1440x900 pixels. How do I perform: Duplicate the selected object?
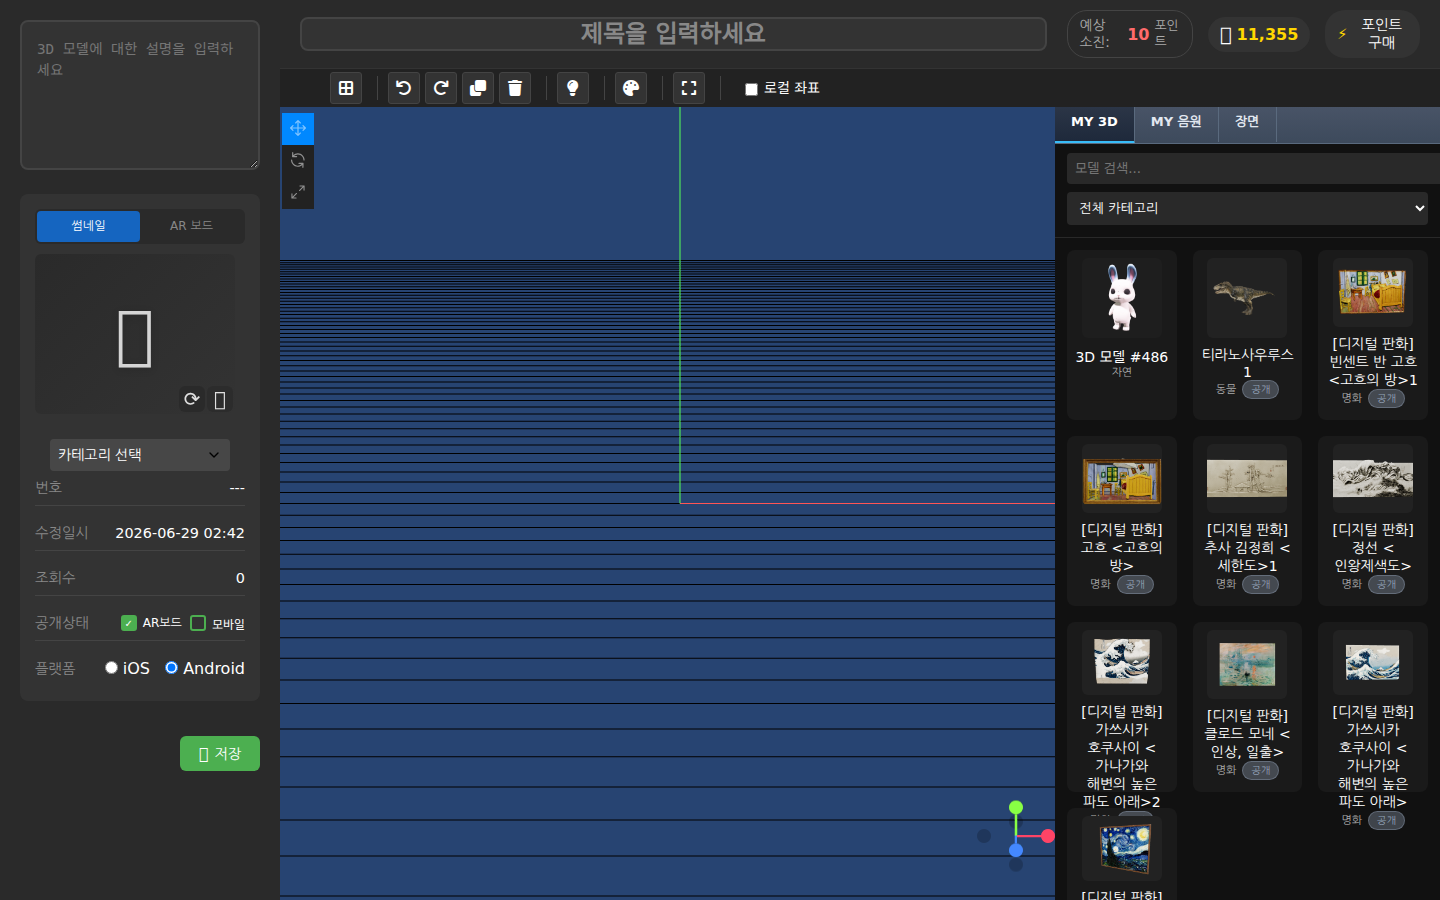478,88
